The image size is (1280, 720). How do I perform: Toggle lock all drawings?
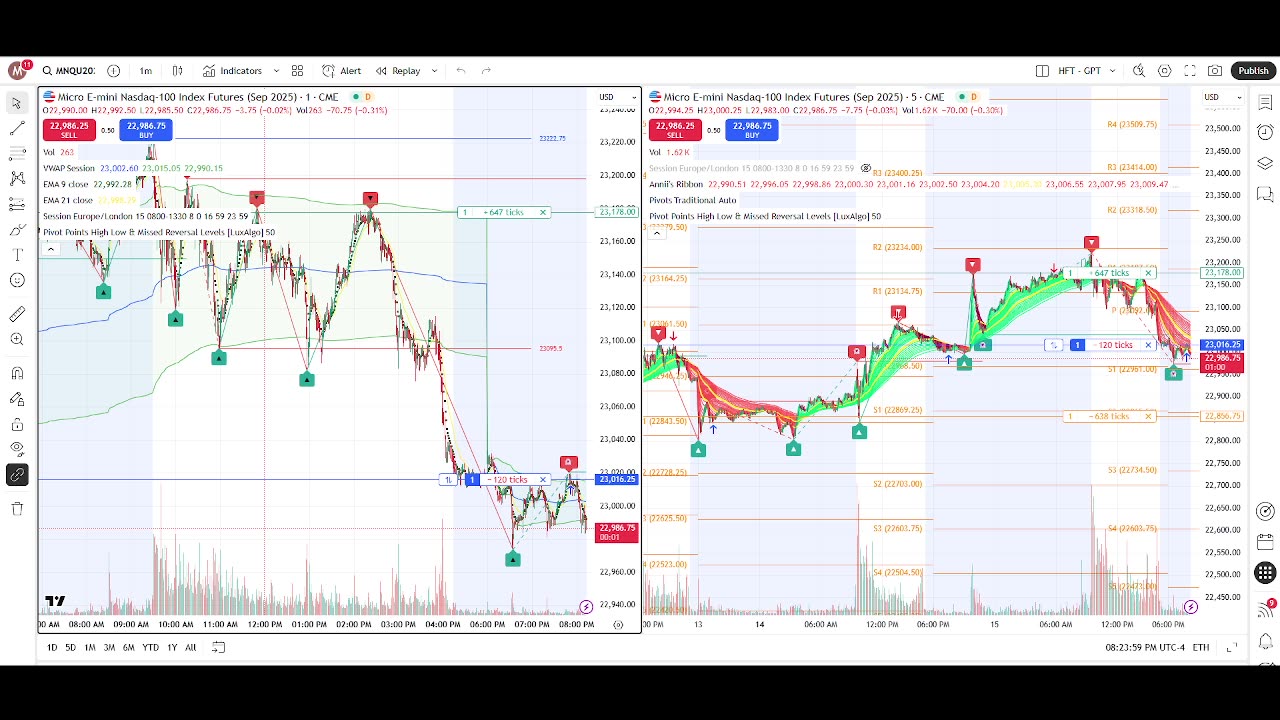(17, 424)
